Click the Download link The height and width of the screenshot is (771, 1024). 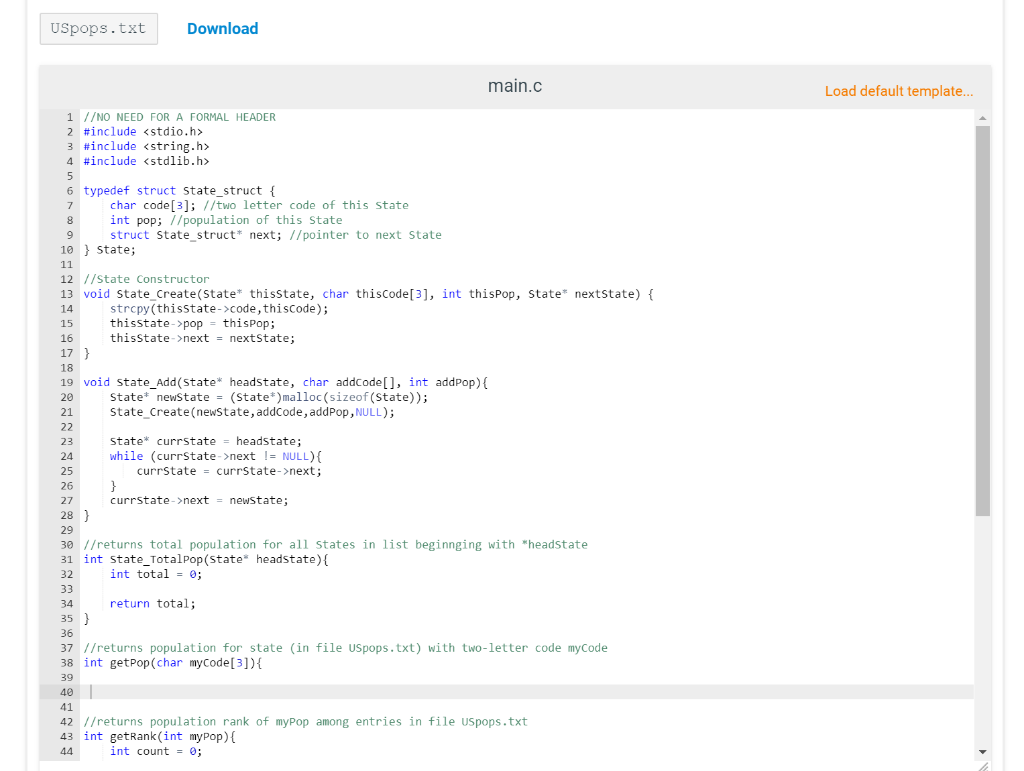click(x=222, y=28)
